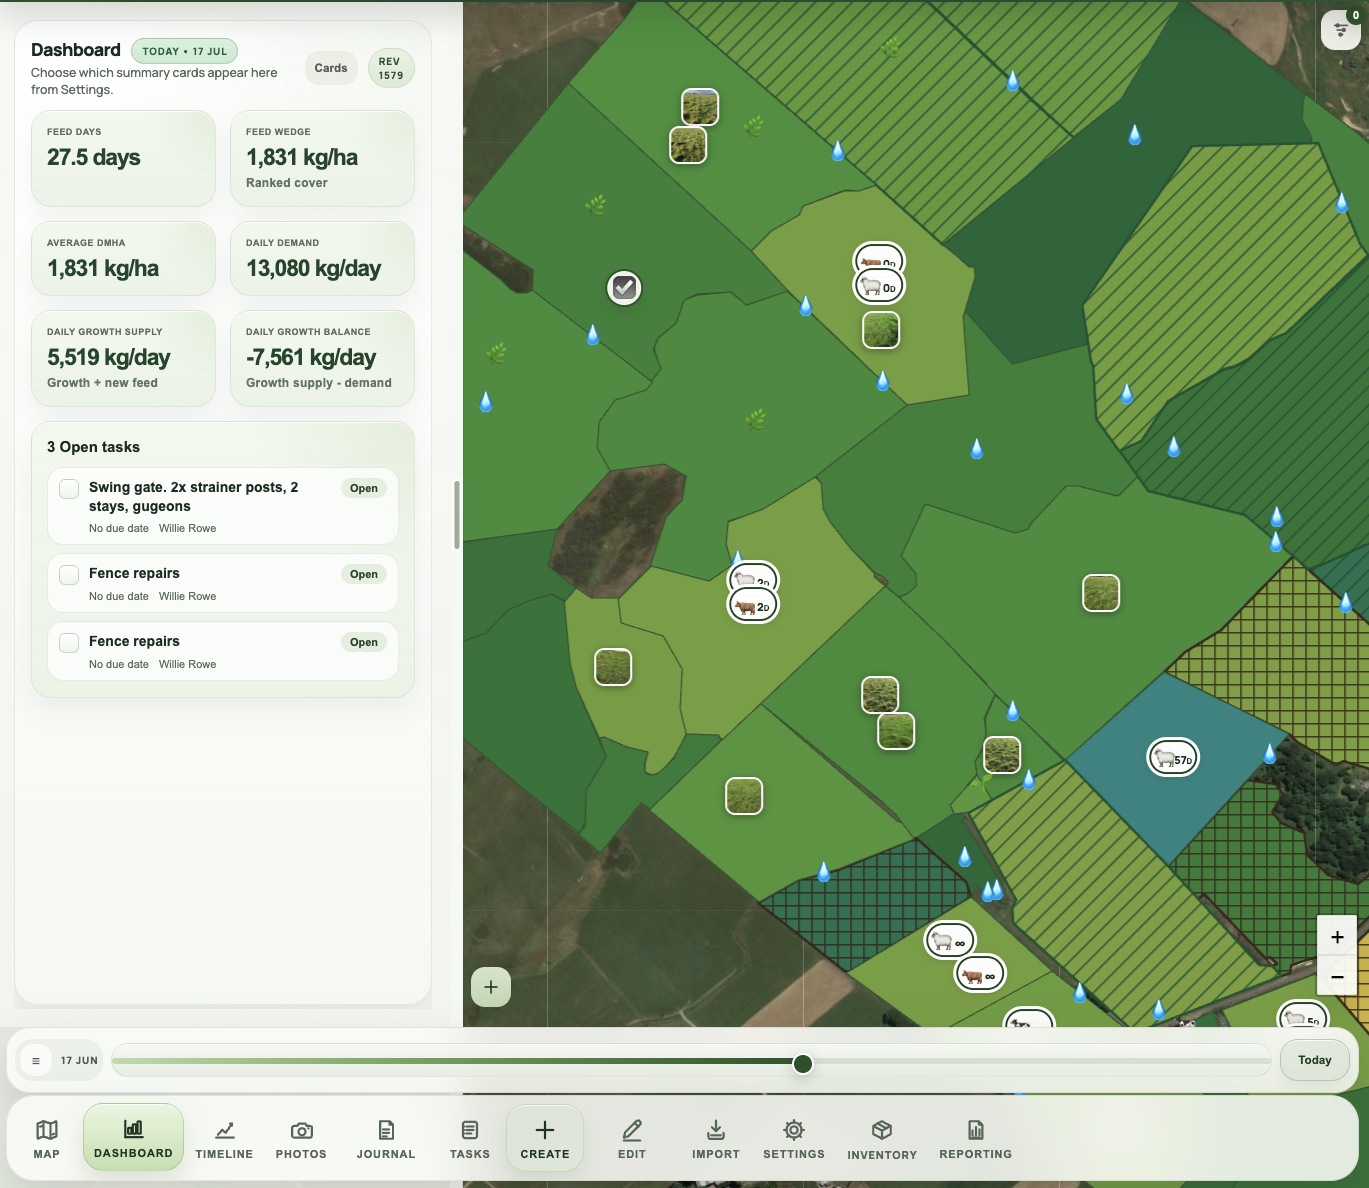Image resolution: width=1369 pixels, height=1188 pixels.
Task: Open the Map view
Action: (47, 1139)
